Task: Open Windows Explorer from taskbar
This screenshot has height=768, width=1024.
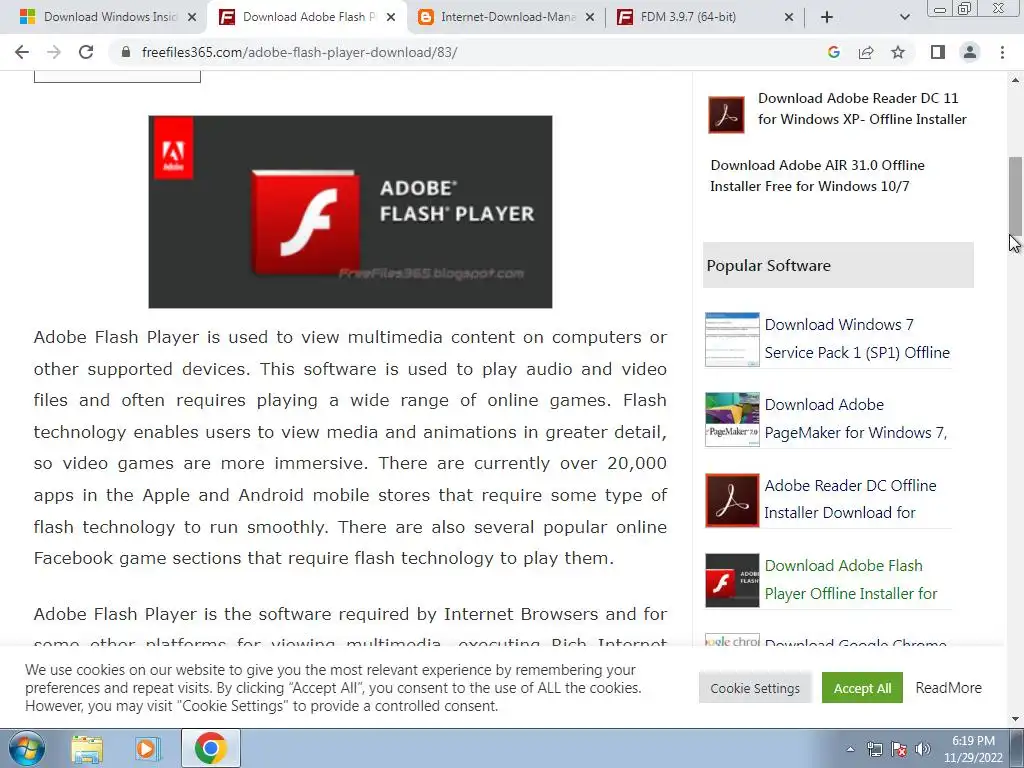Action: 87,748
